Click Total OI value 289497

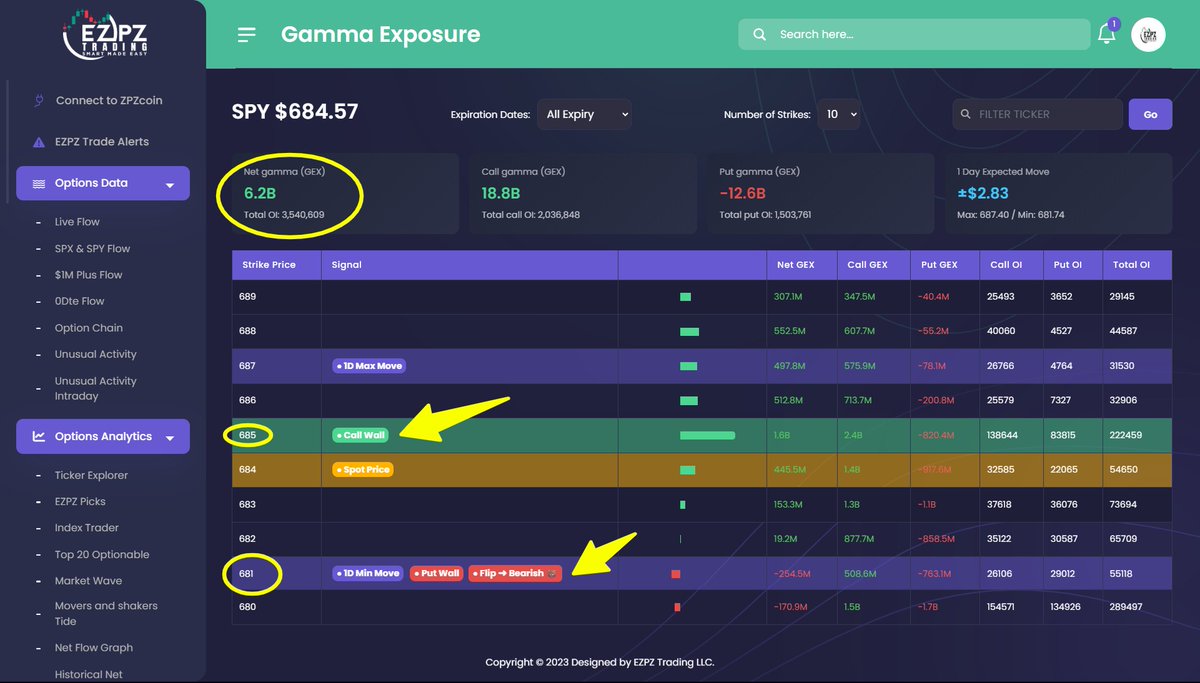coord(1128,607)
